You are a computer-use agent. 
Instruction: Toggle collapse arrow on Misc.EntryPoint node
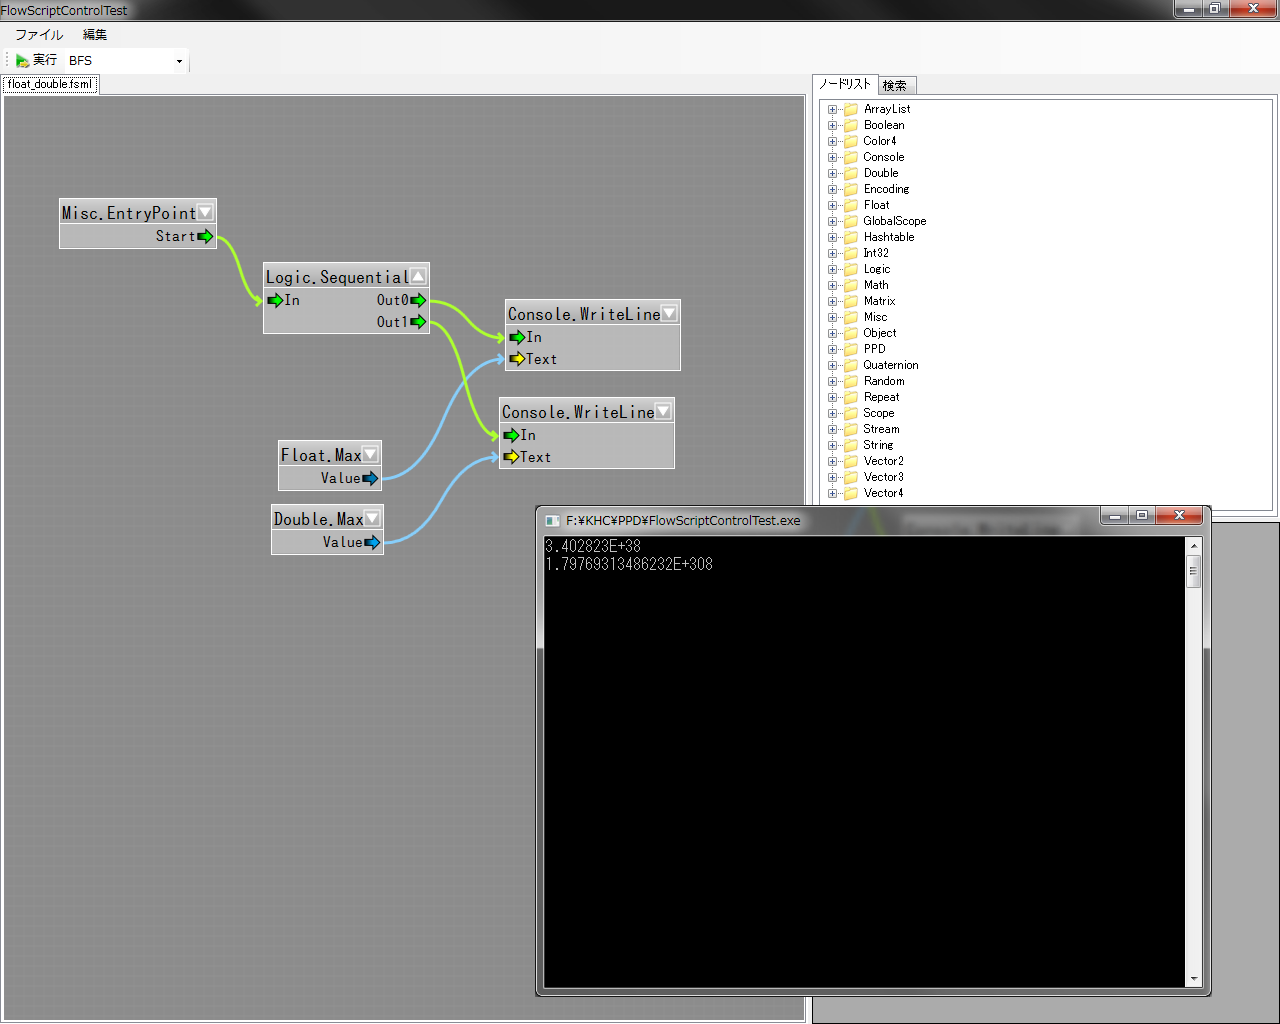tap(205, 212)
